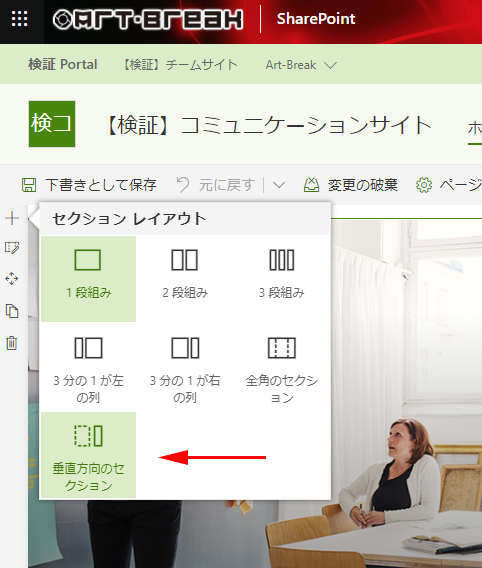The image size is (482, 568).
Task: Choose the 2 段組み layout option
Action: 185,279
